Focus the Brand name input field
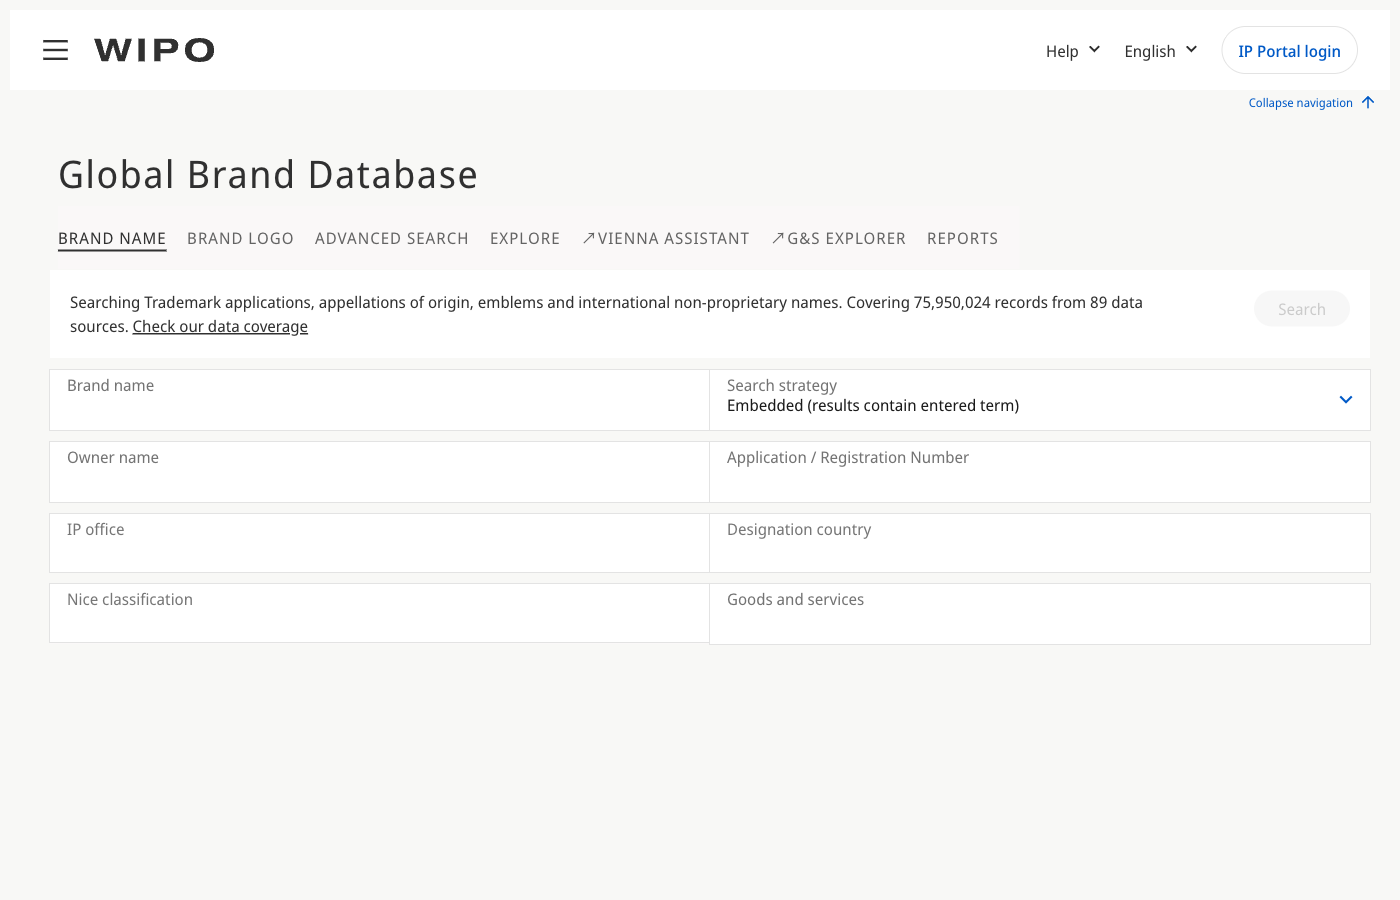This screenshot has width=1400, height=900. point(380,400)
